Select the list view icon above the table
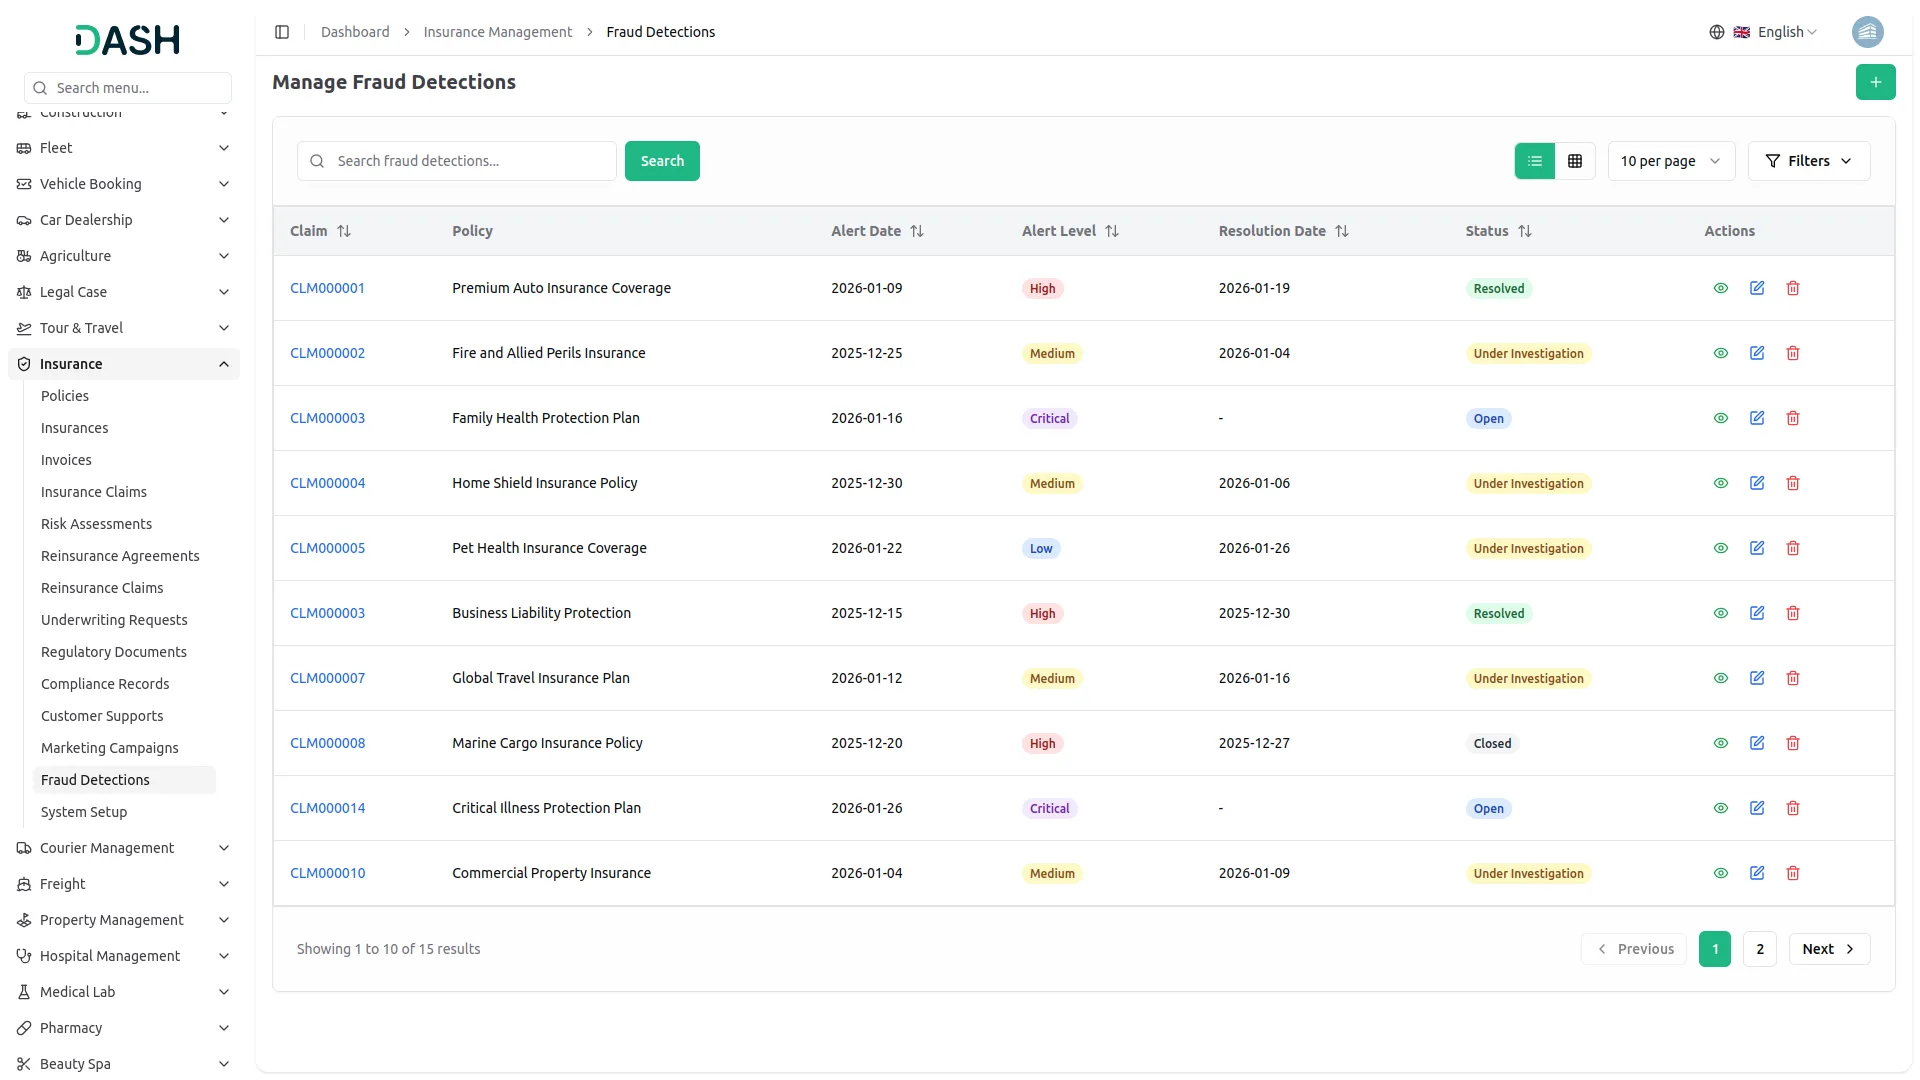The width and height of the screenshot is (1920, 1080). (1535, 161)
